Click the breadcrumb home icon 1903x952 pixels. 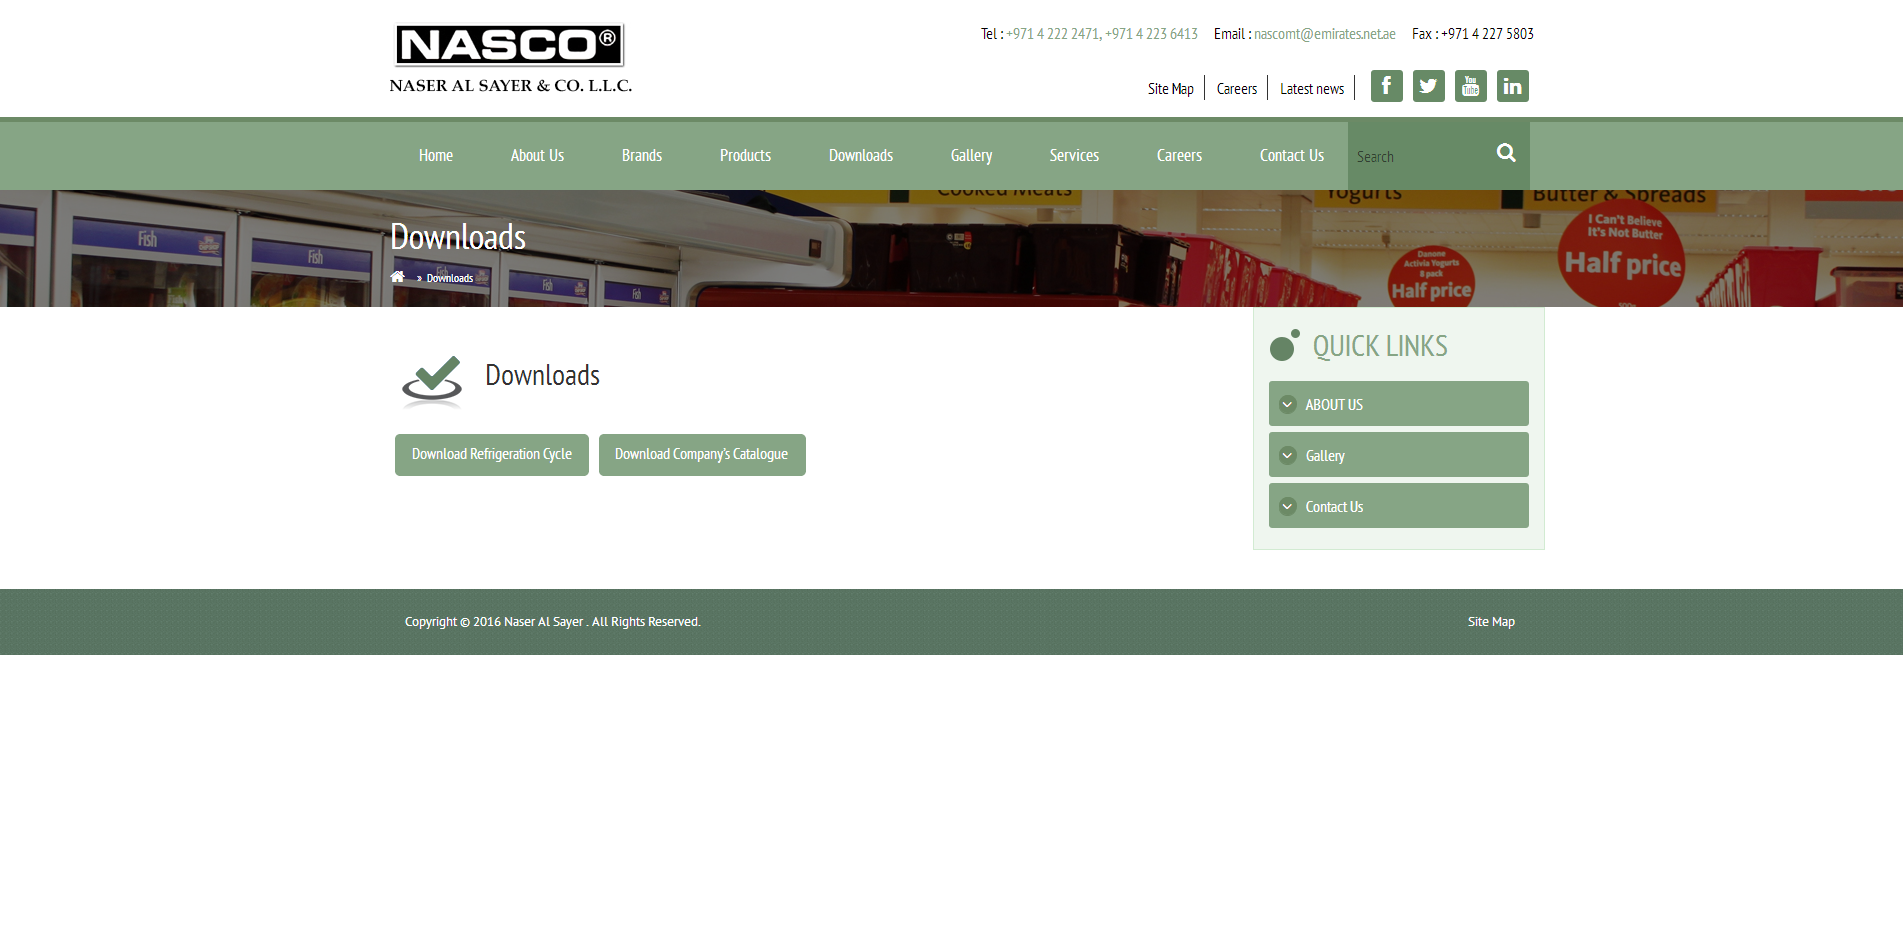pyautogui.click(x=397, y=277)
